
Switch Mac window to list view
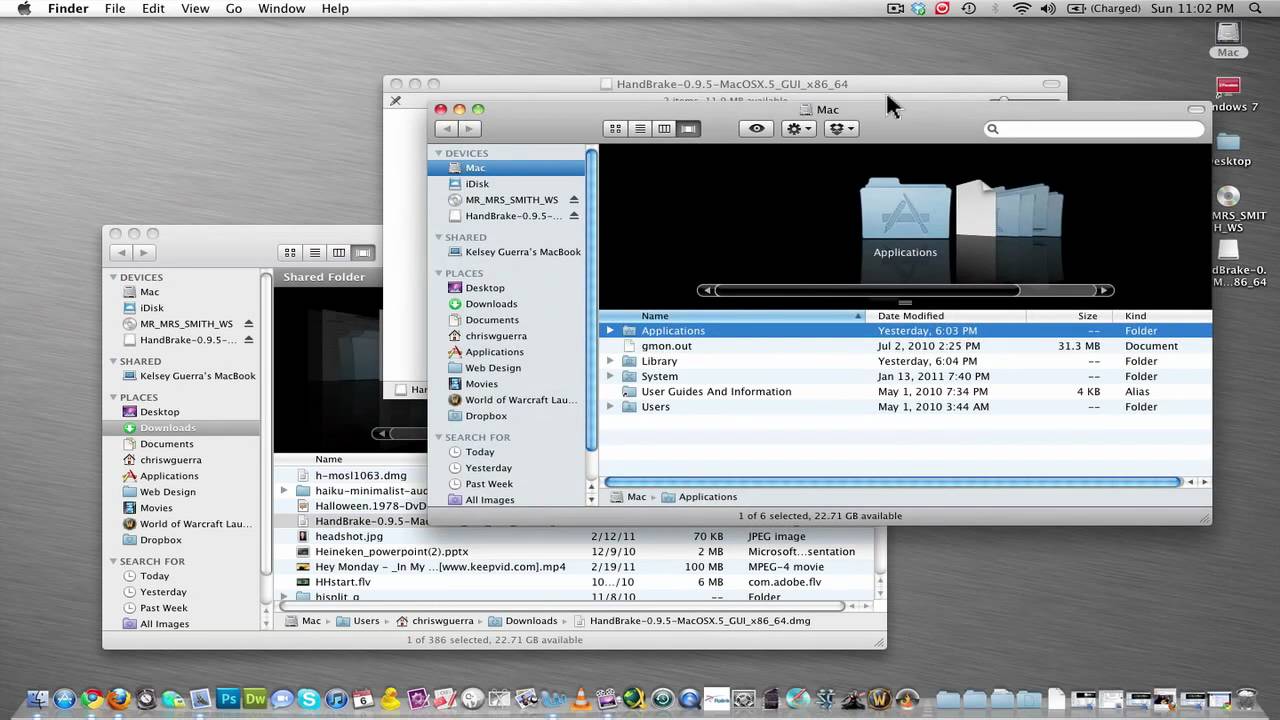[639, 128]
